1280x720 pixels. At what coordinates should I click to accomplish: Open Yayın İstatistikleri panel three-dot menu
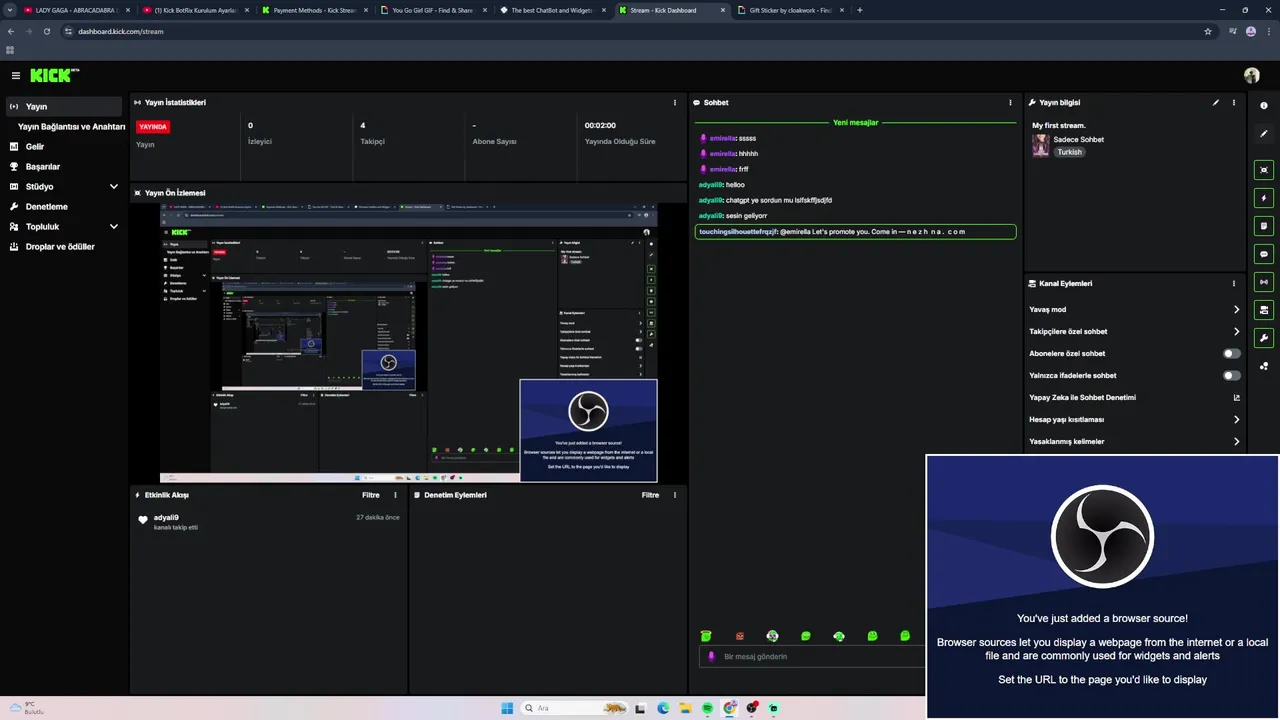coord(675,102)
